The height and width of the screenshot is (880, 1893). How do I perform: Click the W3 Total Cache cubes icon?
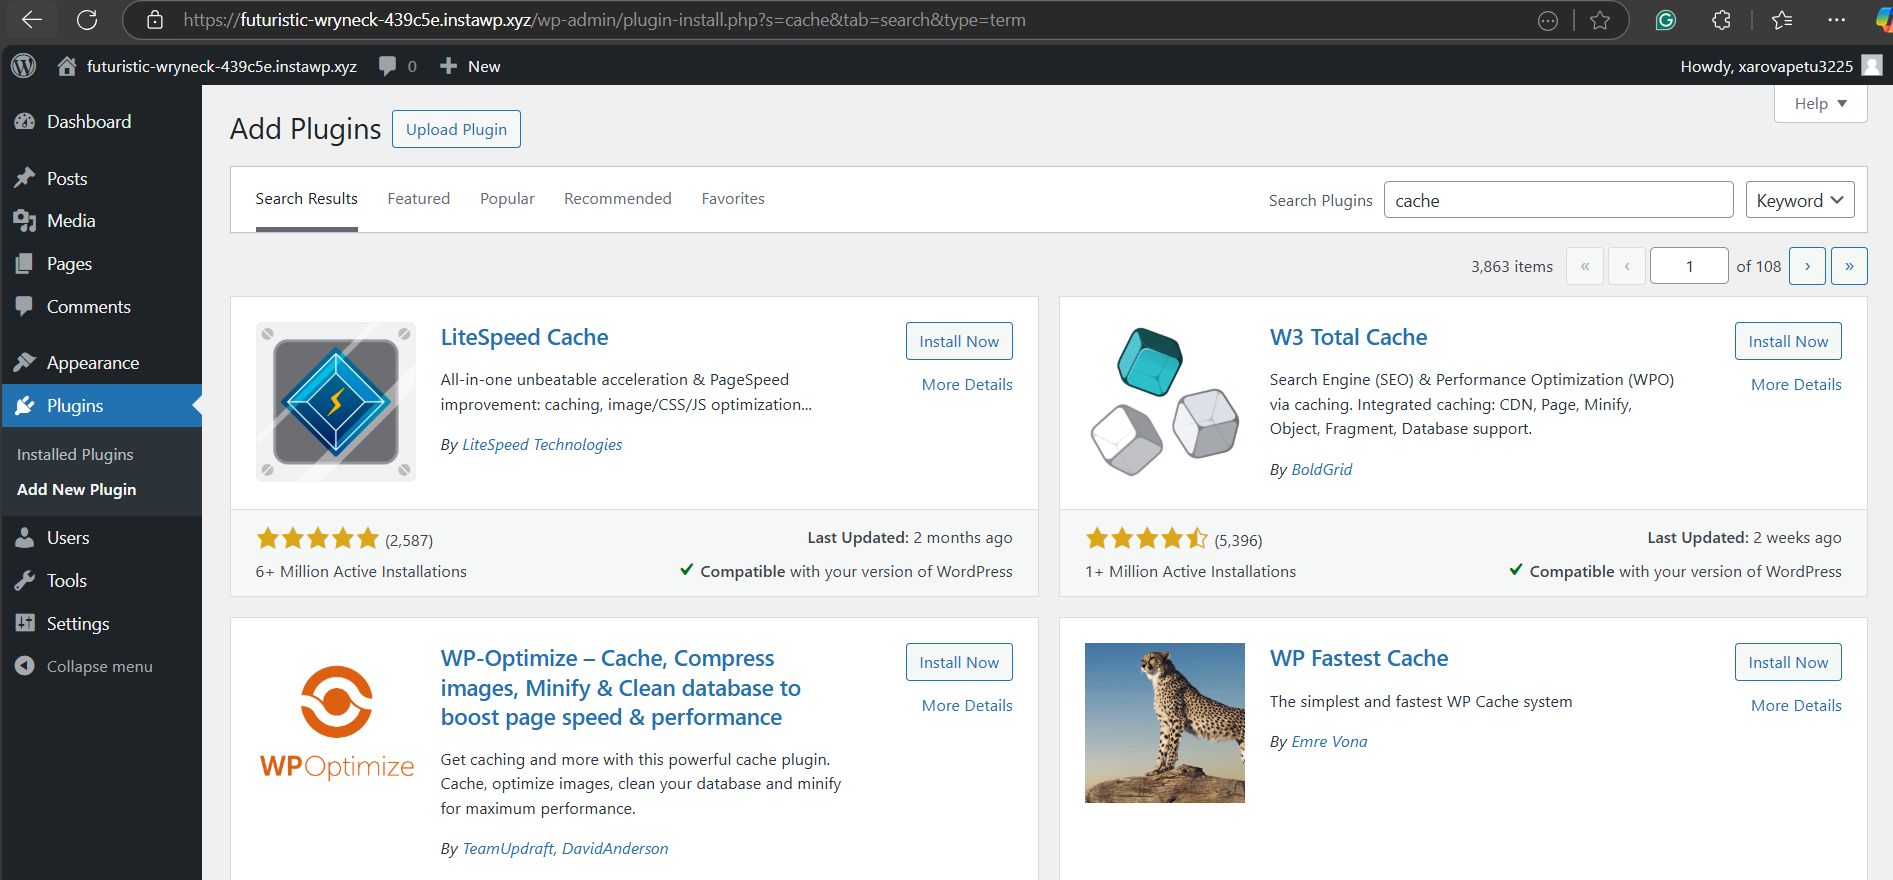(x=1165, y=402)
